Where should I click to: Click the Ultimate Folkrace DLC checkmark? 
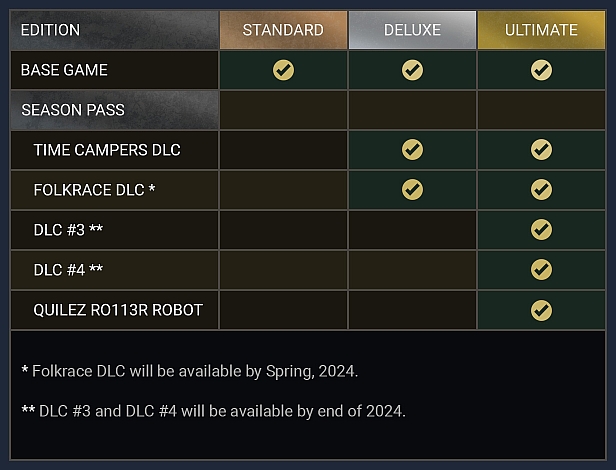[x=541, y=190]
